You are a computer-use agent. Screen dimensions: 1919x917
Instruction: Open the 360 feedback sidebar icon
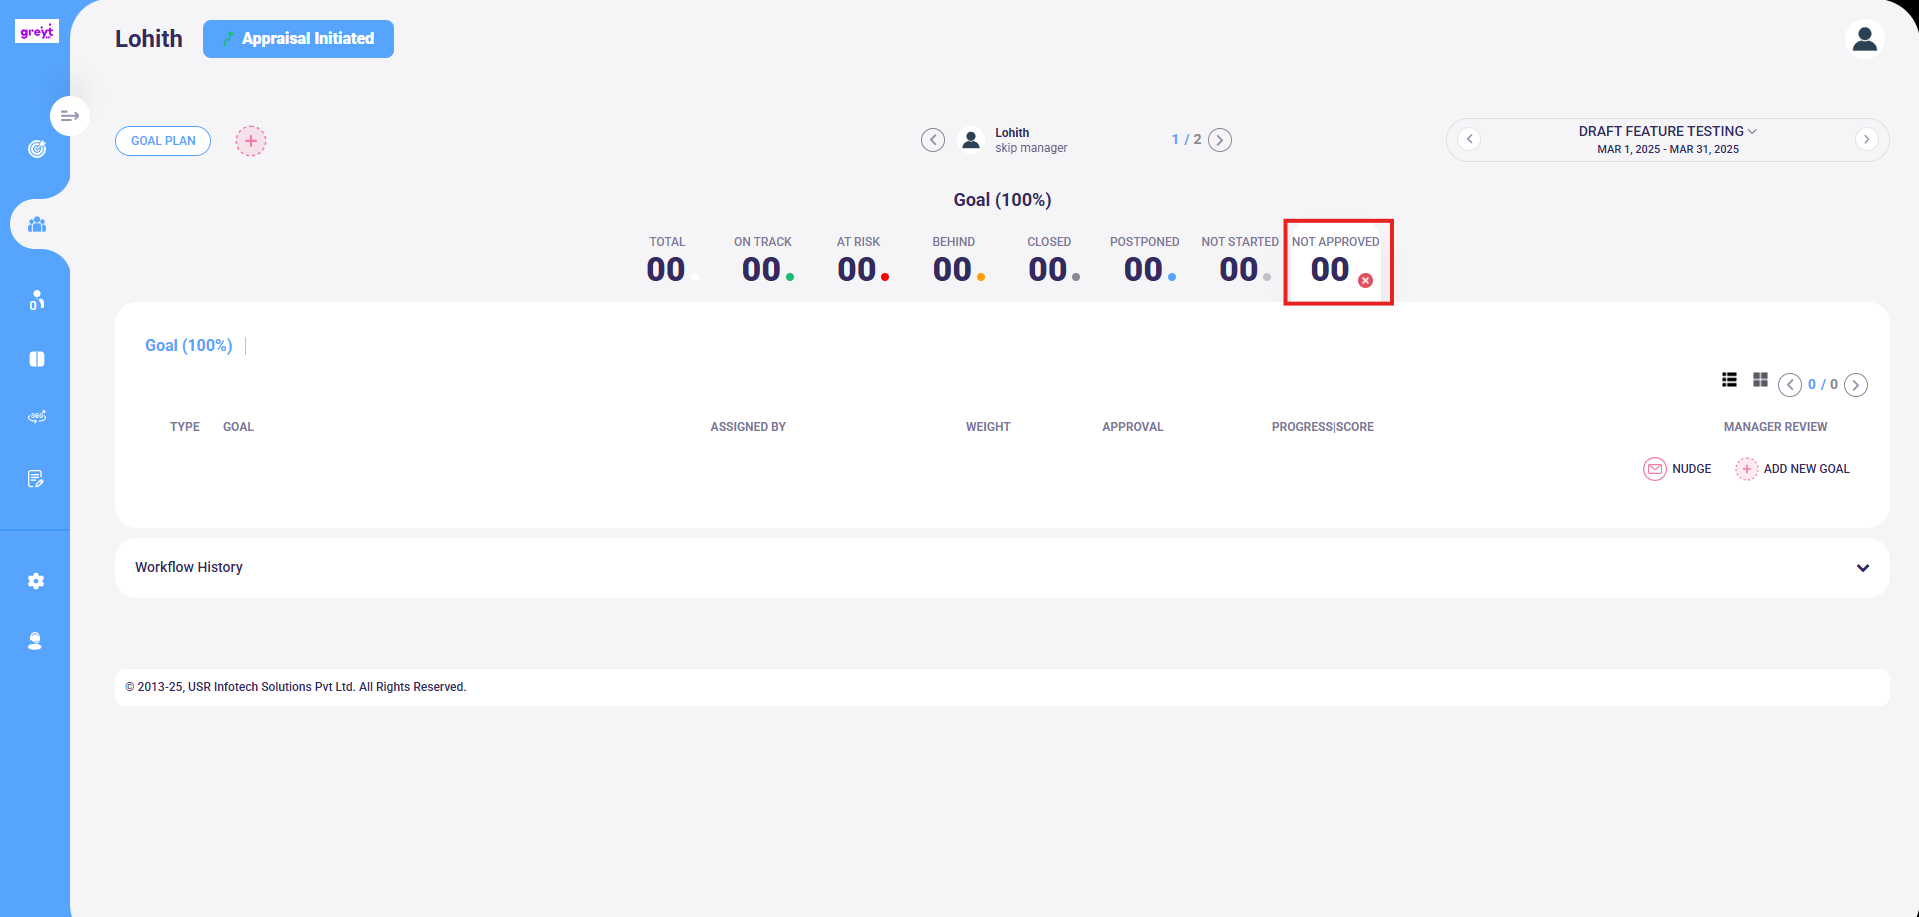tap(37, 416)
